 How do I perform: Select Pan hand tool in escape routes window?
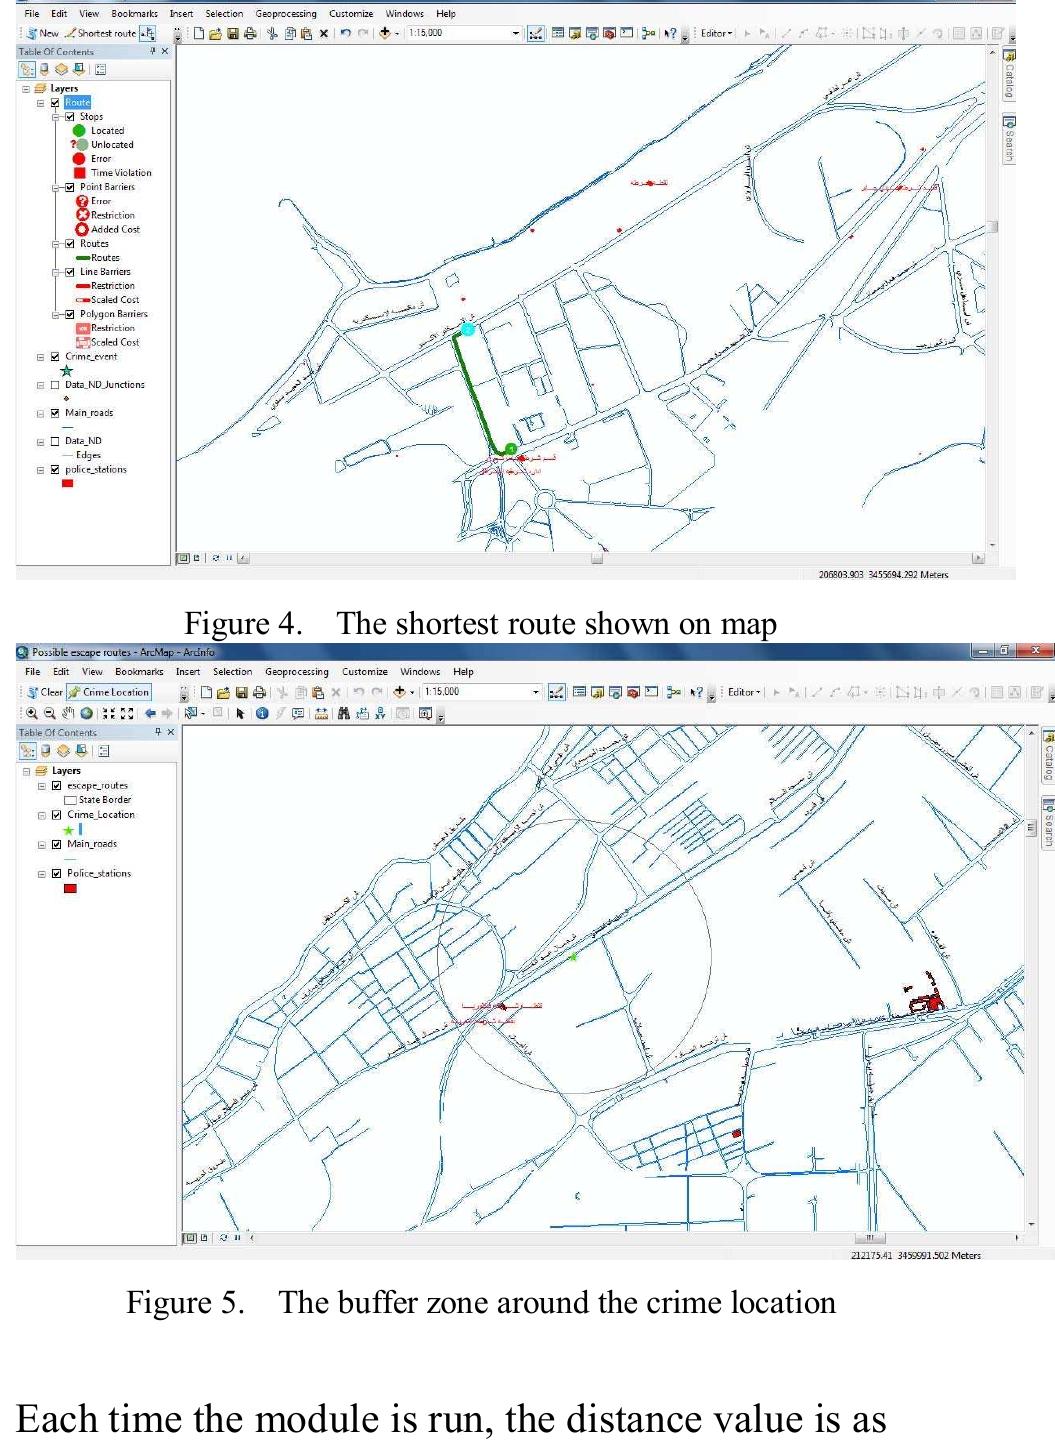[68, 713]
